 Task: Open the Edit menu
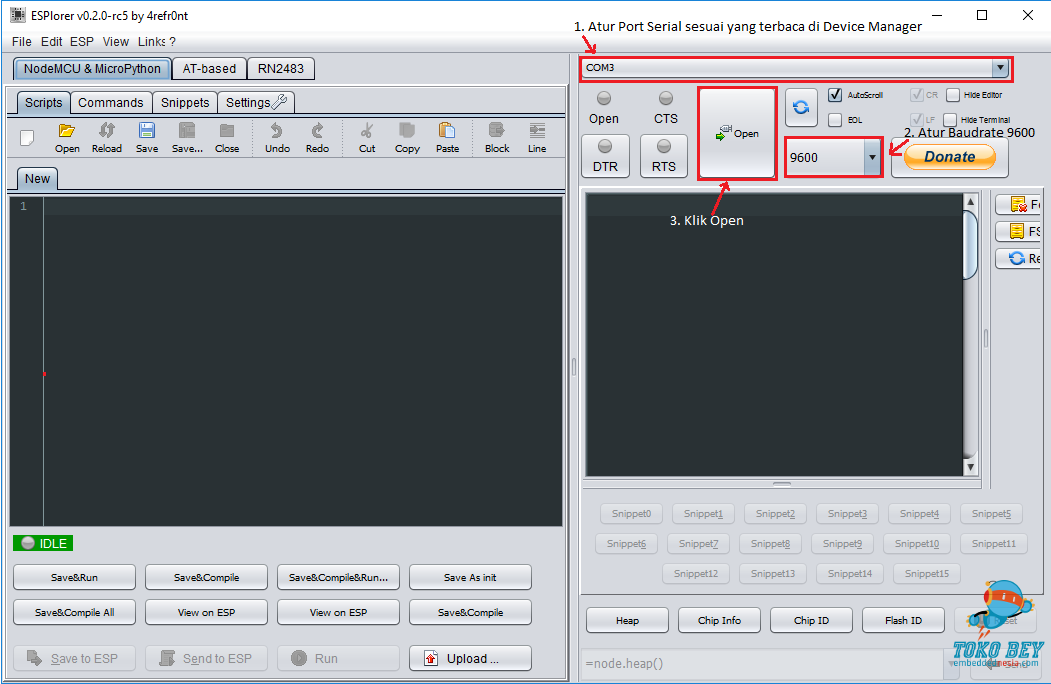[52, 42]
